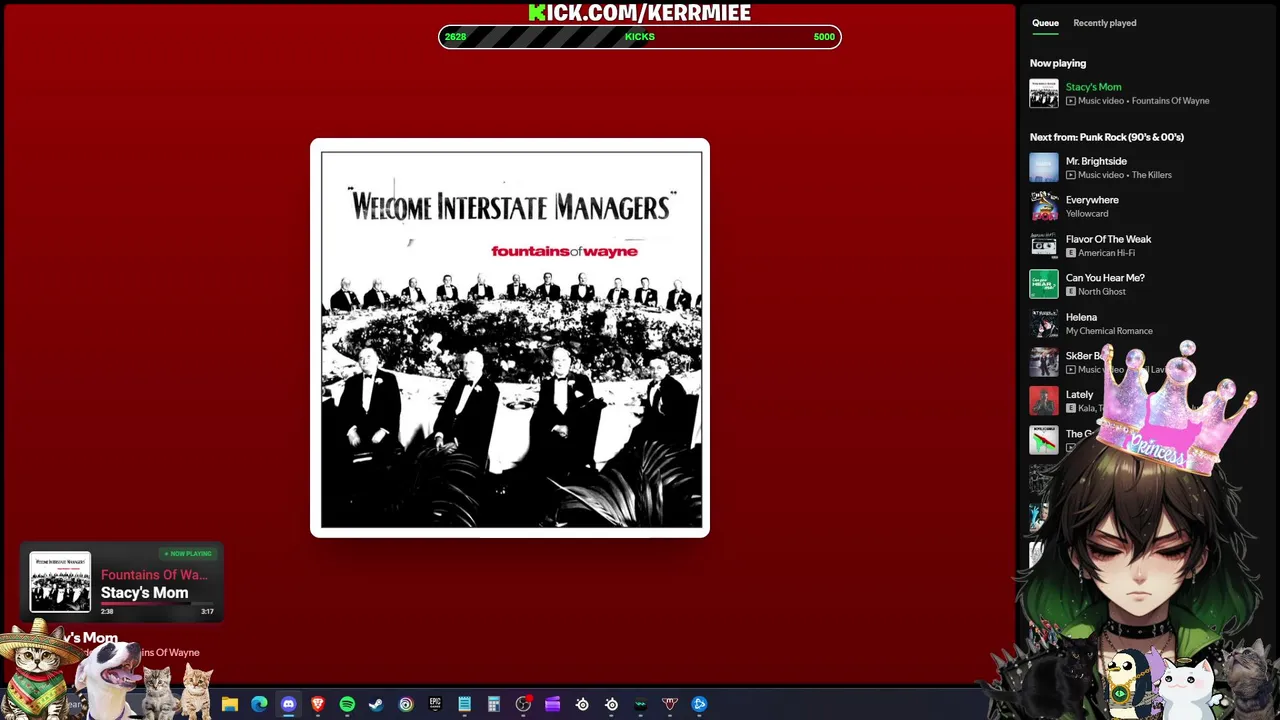Viewport: 1280px width, 720px height.
Task: Click song progress bar in Now Playing widget
Action: (x=157, y=604)
